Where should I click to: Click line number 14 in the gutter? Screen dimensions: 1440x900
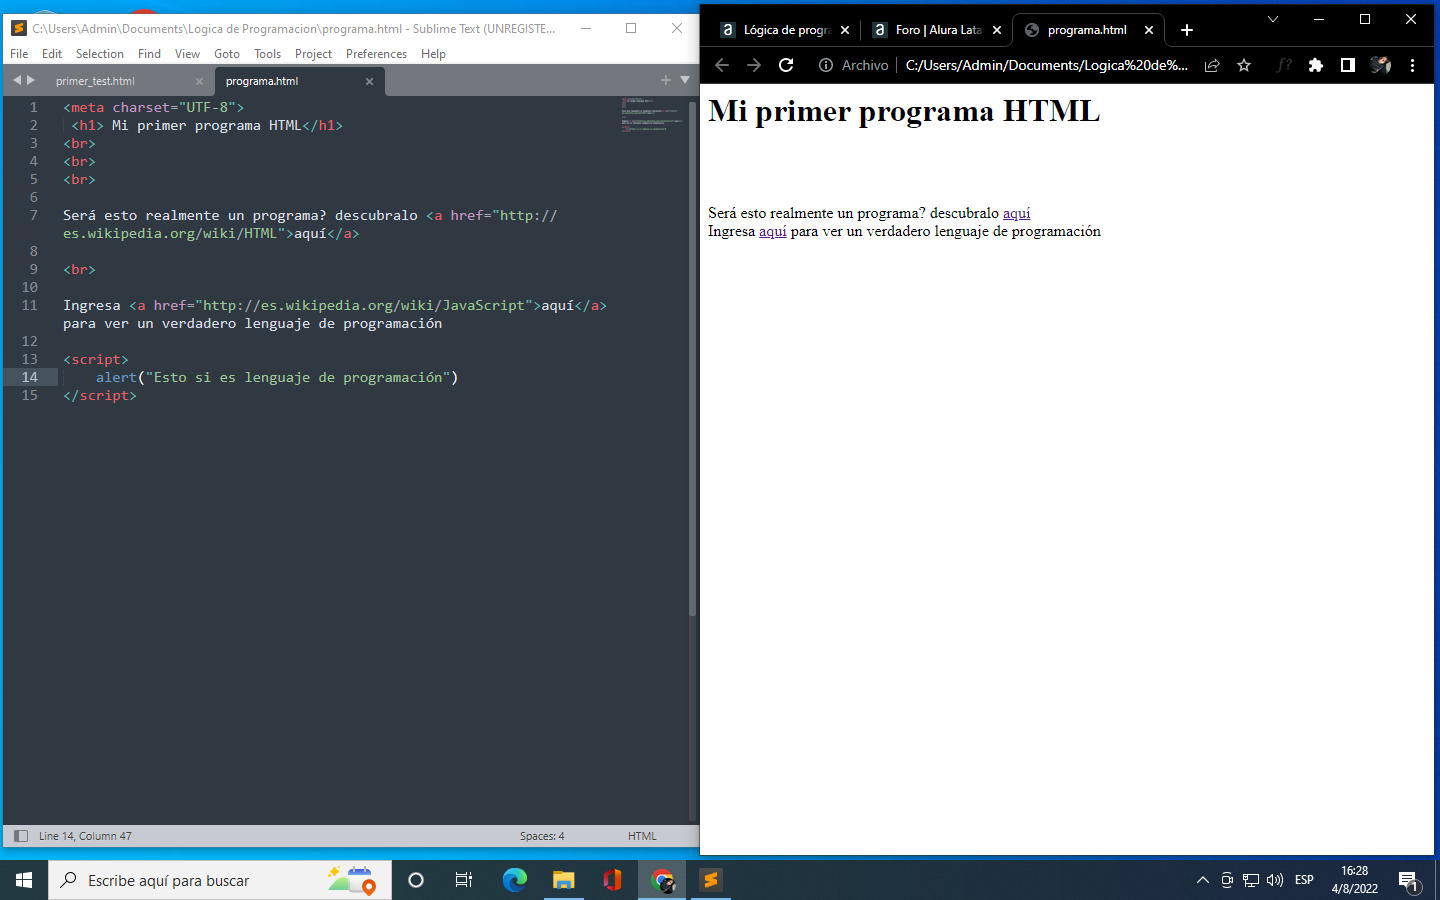(30, 377)
